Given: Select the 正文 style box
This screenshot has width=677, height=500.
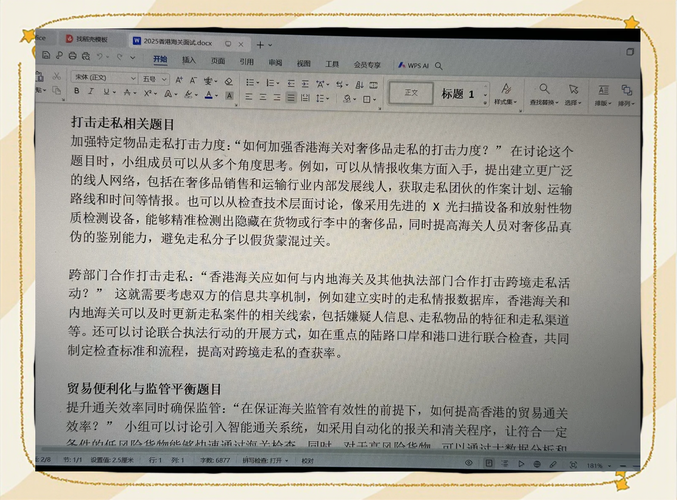Looking at the screenshot, I should click(411, 92).
